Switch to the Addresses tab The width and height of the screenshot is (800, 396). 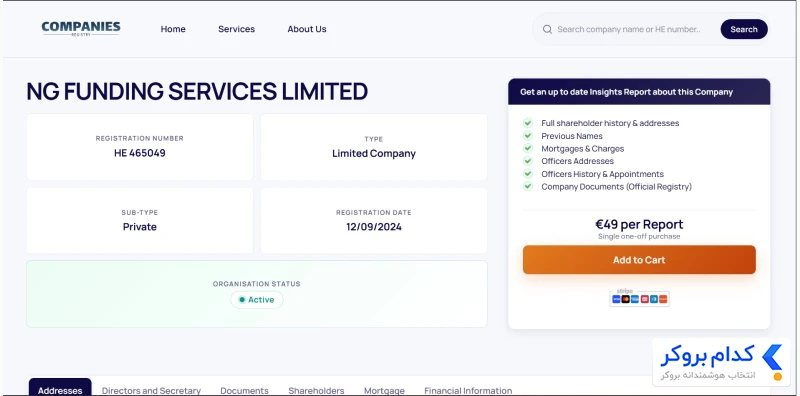(60, 387)
